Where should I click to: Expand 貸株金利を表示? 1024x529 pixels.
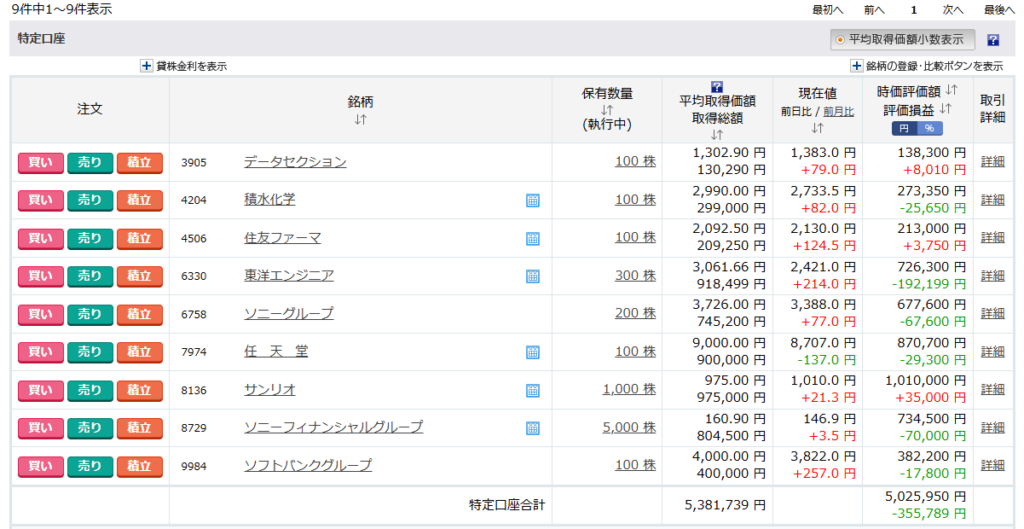[146, 66]
